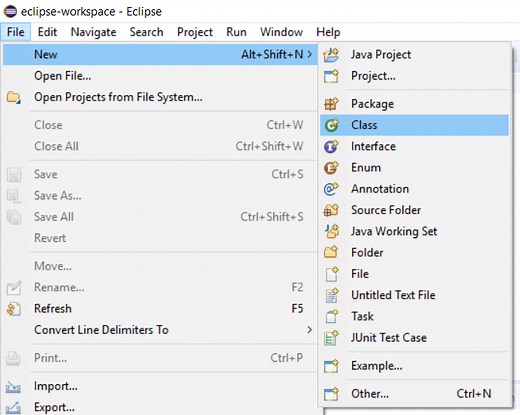Screen dimensions: 520x415
Task: Expand Convert Line Delimiters To submenu arrow
Action: coord(310,330)
